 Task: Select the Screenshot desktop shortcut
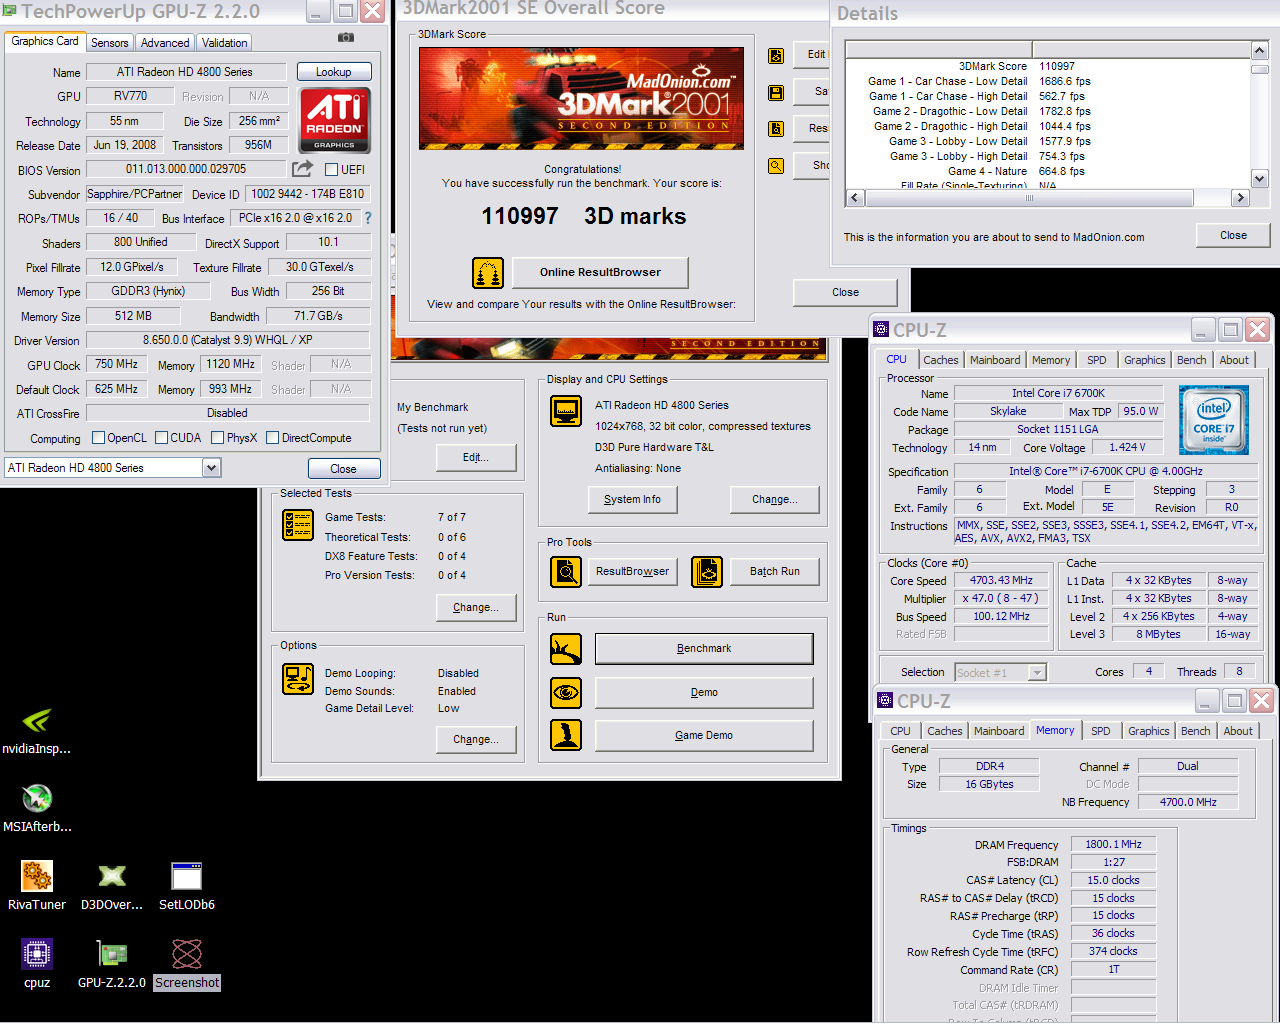(x=187, y=964)
